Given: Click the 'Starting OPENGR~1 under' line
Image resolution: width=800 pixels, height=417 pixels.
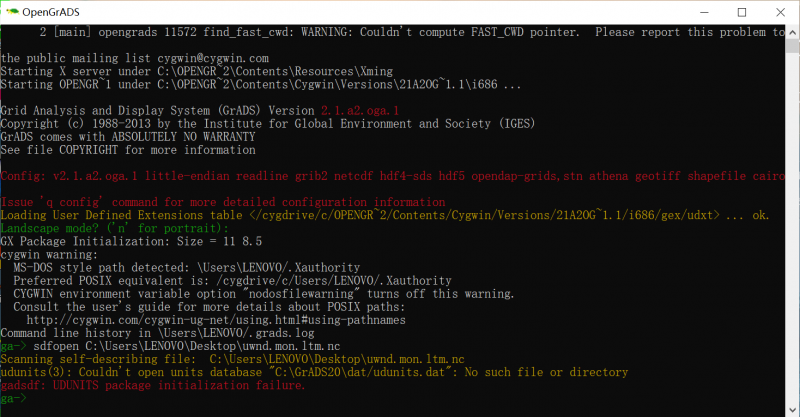Looking at the screenshot, I should [x=261, y=84].
